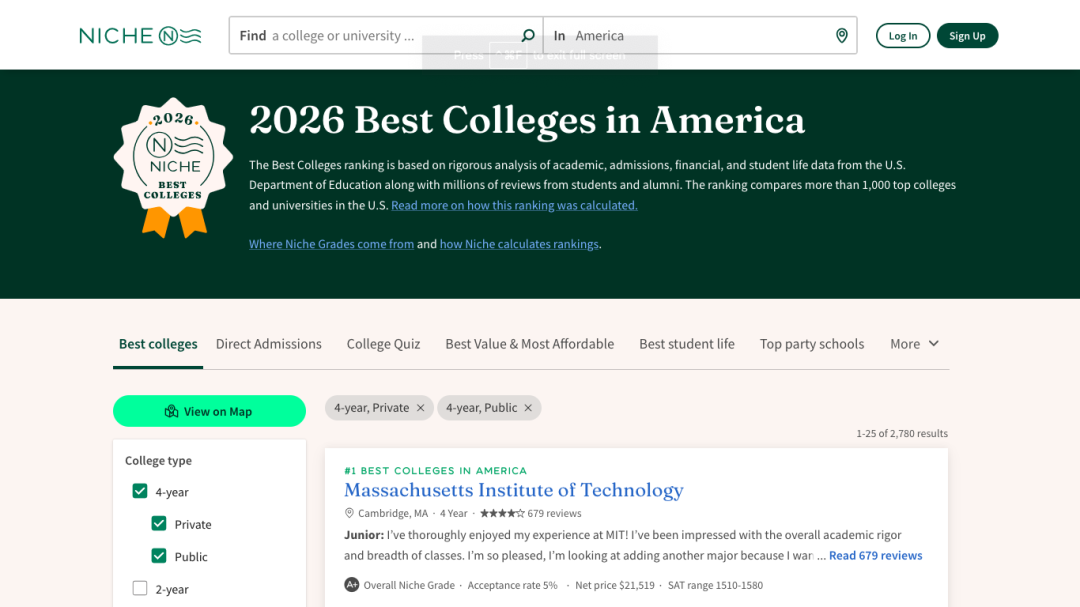Click the '1-25 of 2,780 results' text
Viewport: 1080px width, 607px height.
902,433
